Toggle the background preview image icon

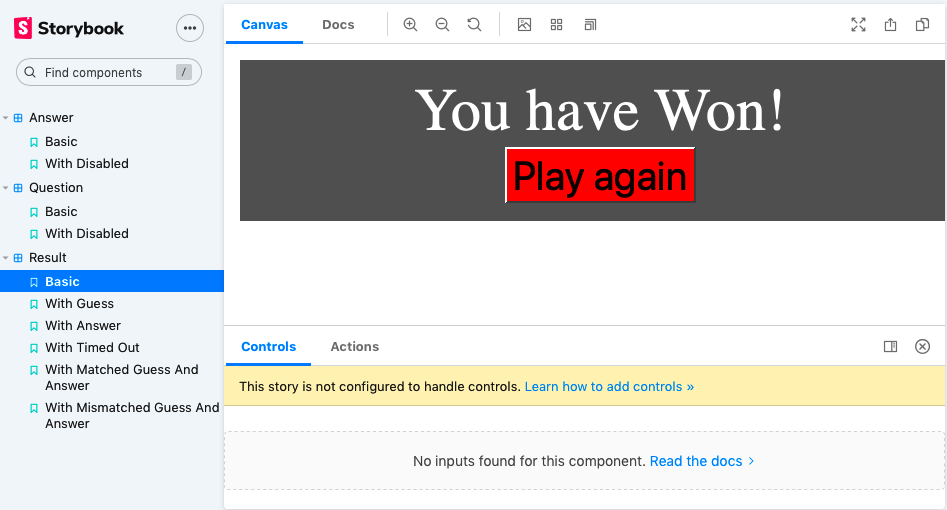coord(524,25)
